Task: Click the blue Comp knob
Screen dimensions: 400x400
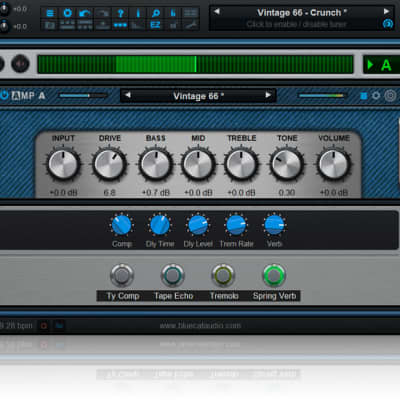Action: (122, 225)
